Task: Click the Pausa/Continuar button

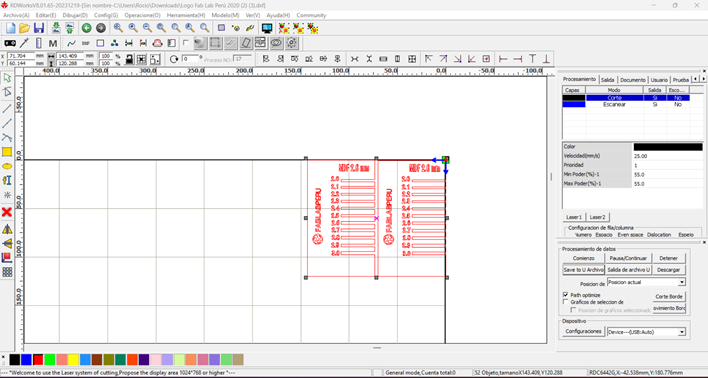Action: [x=628, y=258]
